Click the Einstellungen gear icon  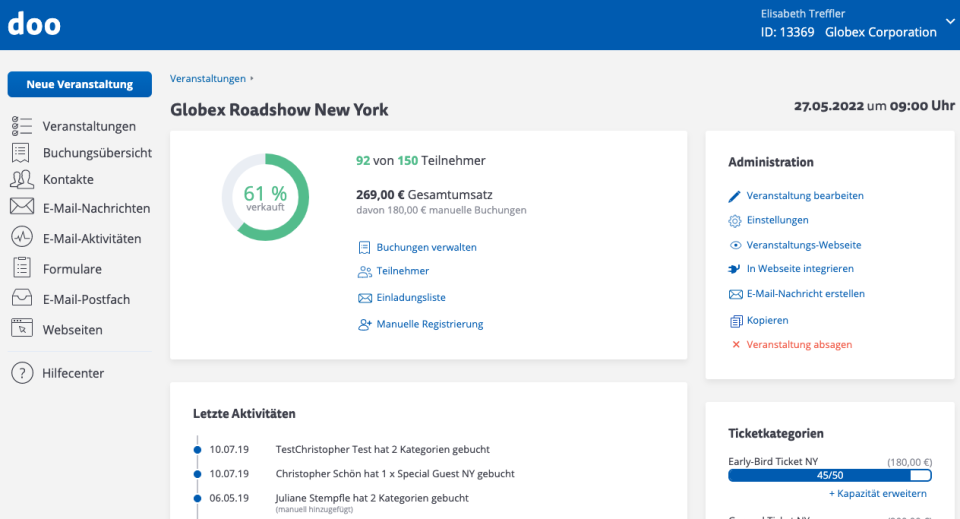(735, 220)
